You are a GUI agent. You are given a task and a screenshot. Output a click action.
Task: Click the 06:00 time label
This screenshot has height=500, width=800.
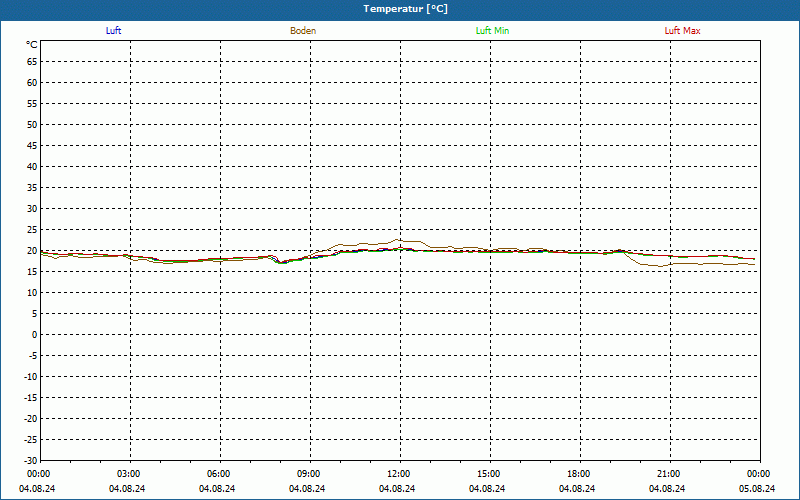click(x=219, y=474)
